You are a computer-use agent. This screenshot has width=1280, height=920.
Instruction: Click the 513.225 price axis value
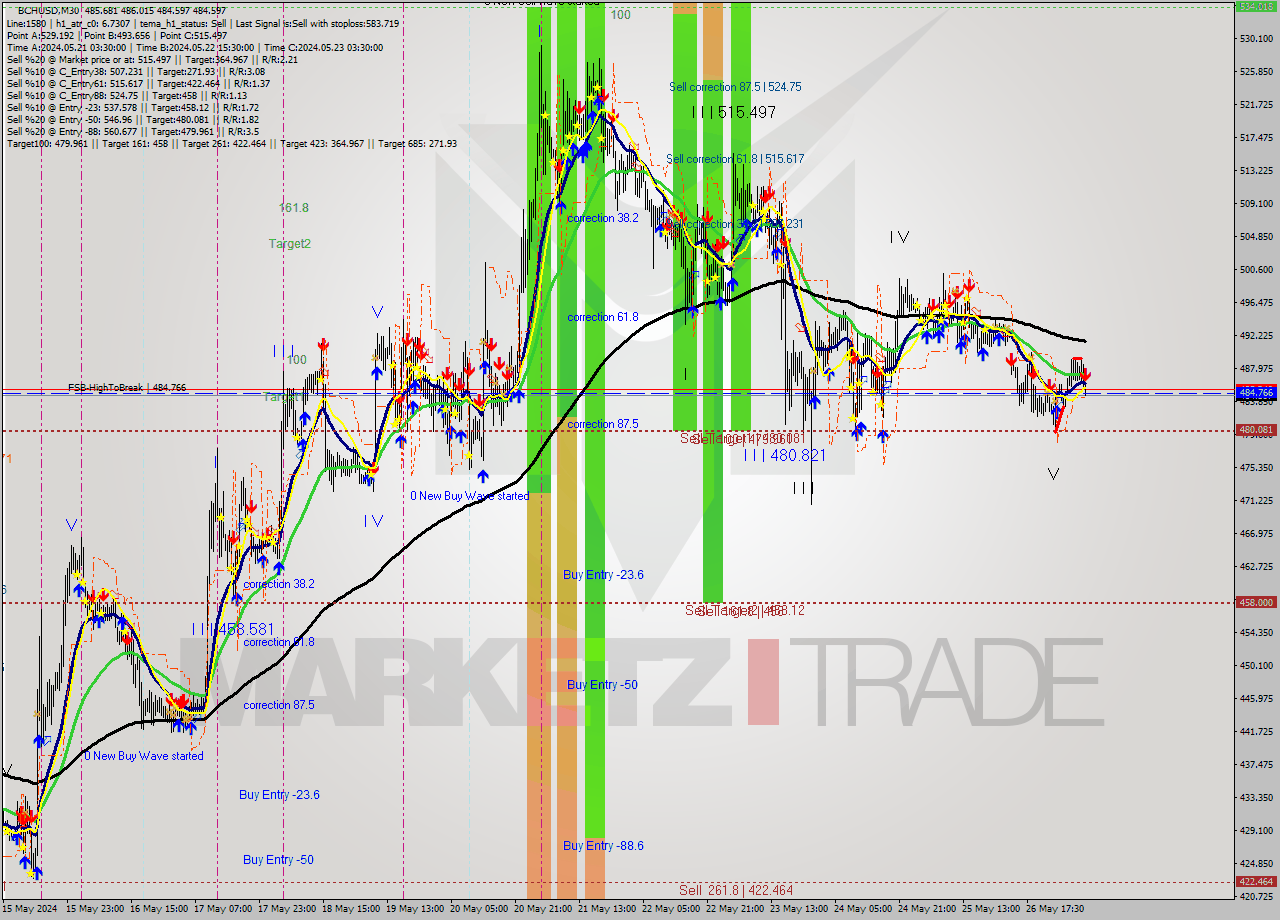[x=1256, y=170]
